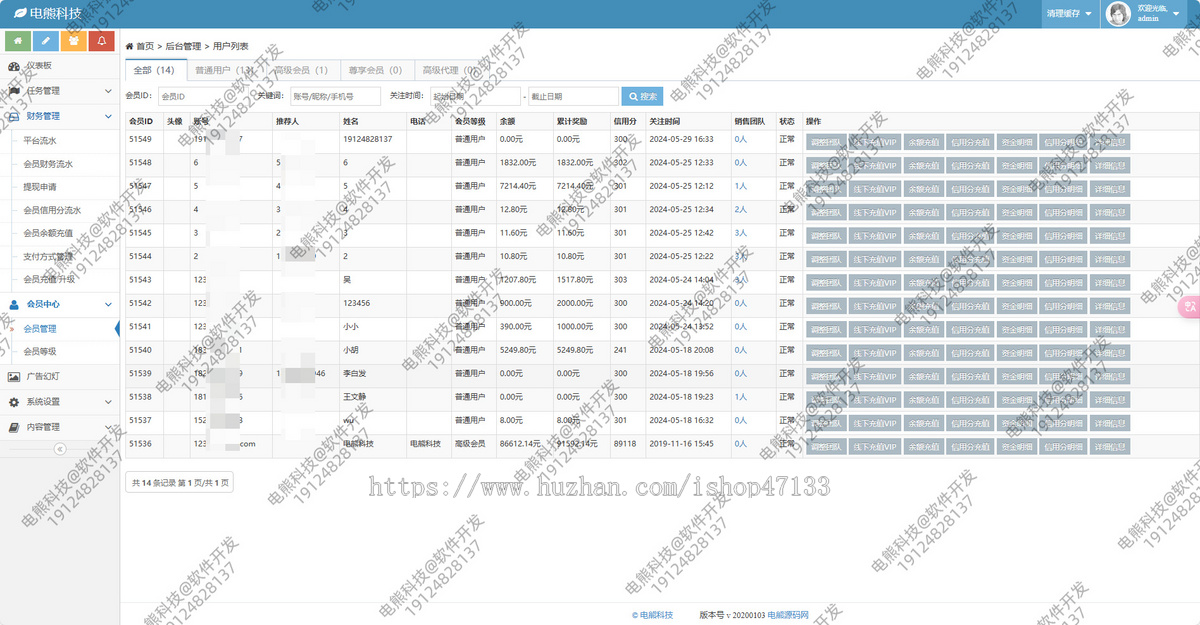Switch to the 高级代理 (0) tab
Viewport: 1200px width, 625px height.
point(449,71)
